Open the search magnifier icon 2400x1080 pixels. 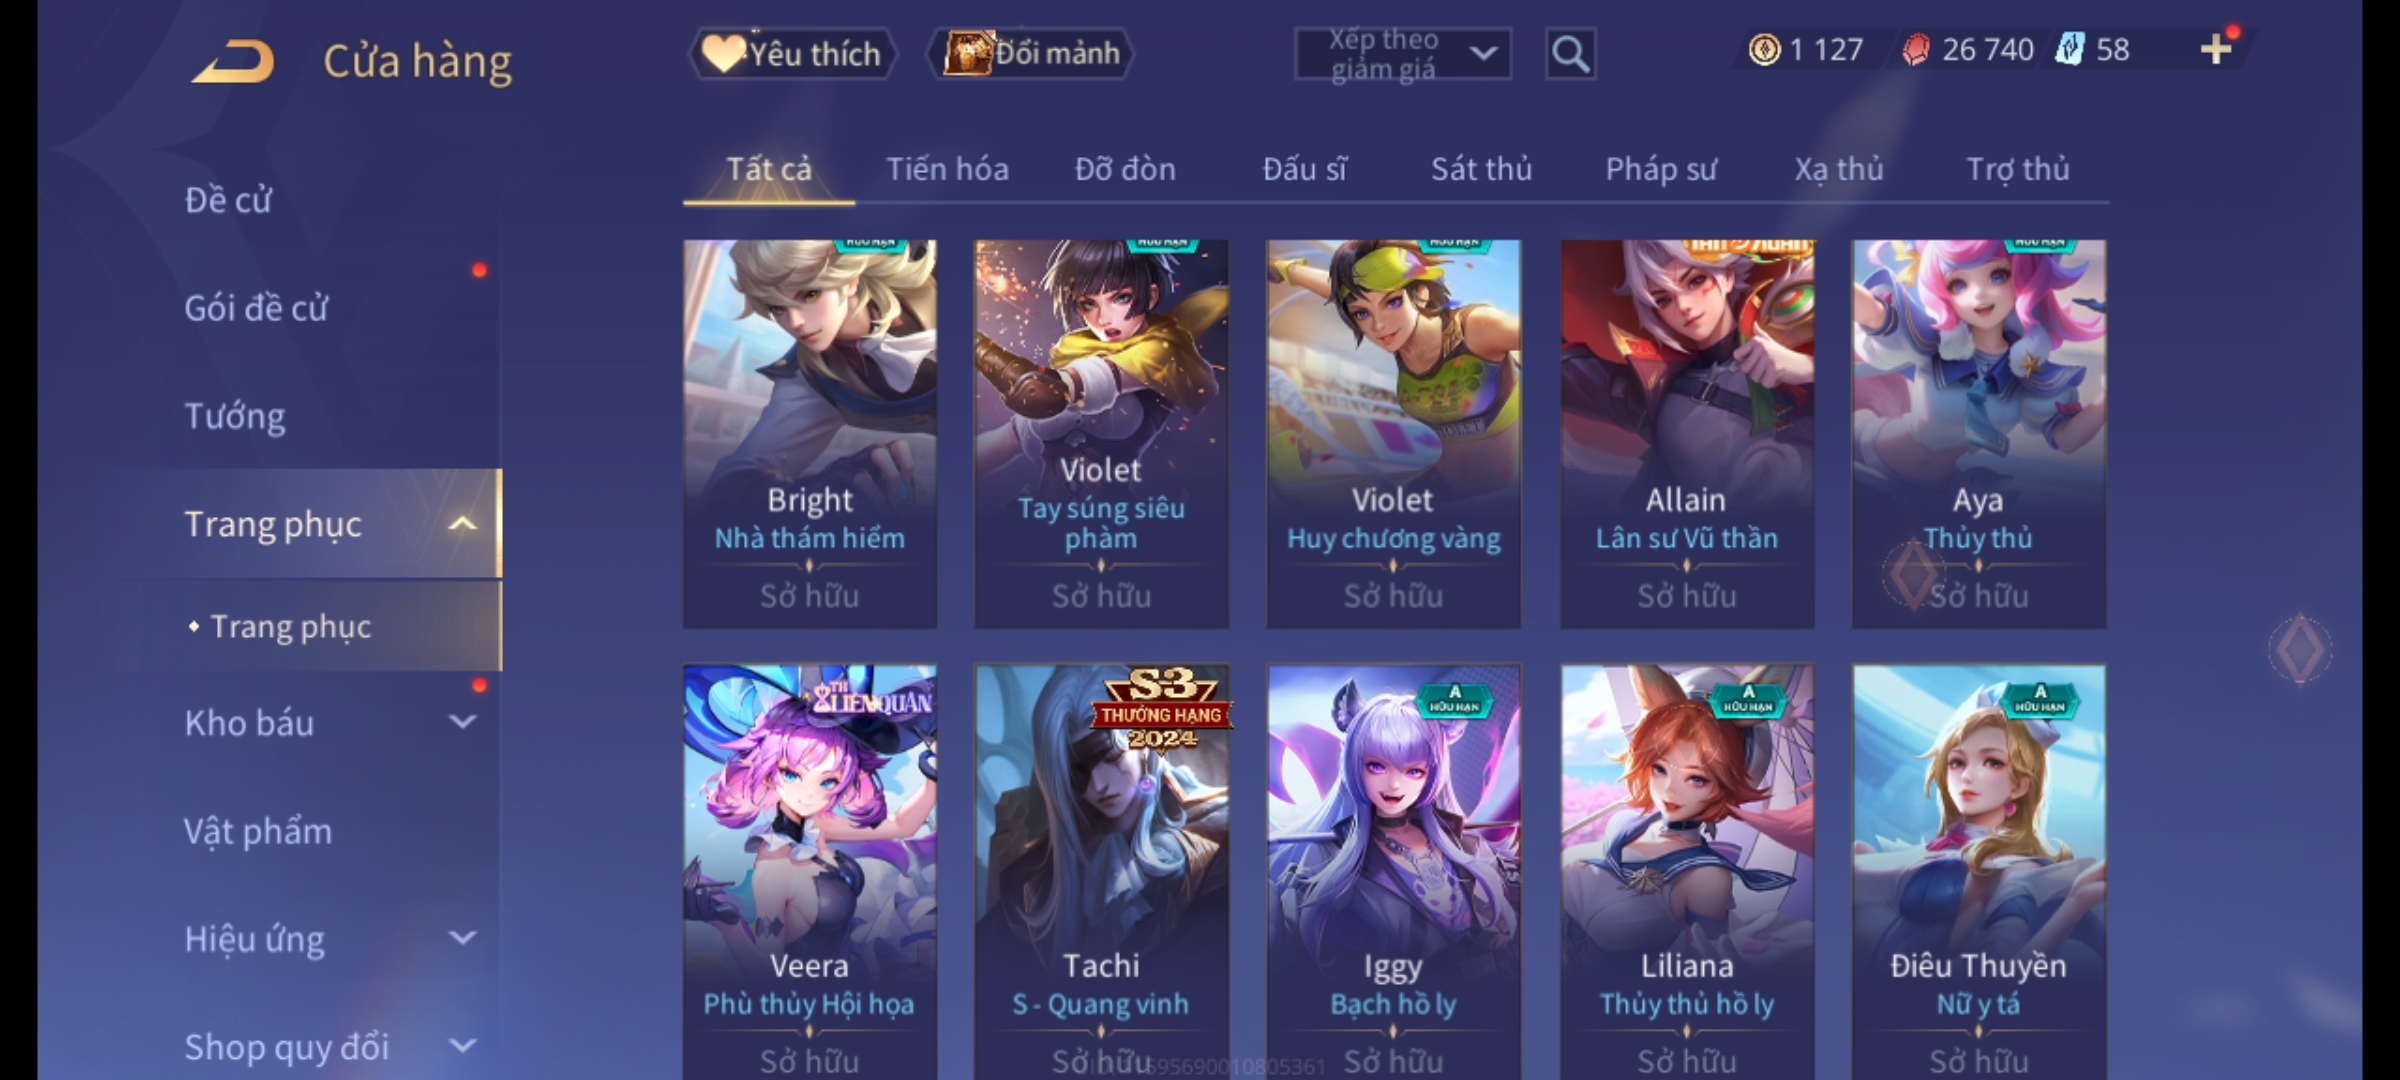(x=1570, y=54)
